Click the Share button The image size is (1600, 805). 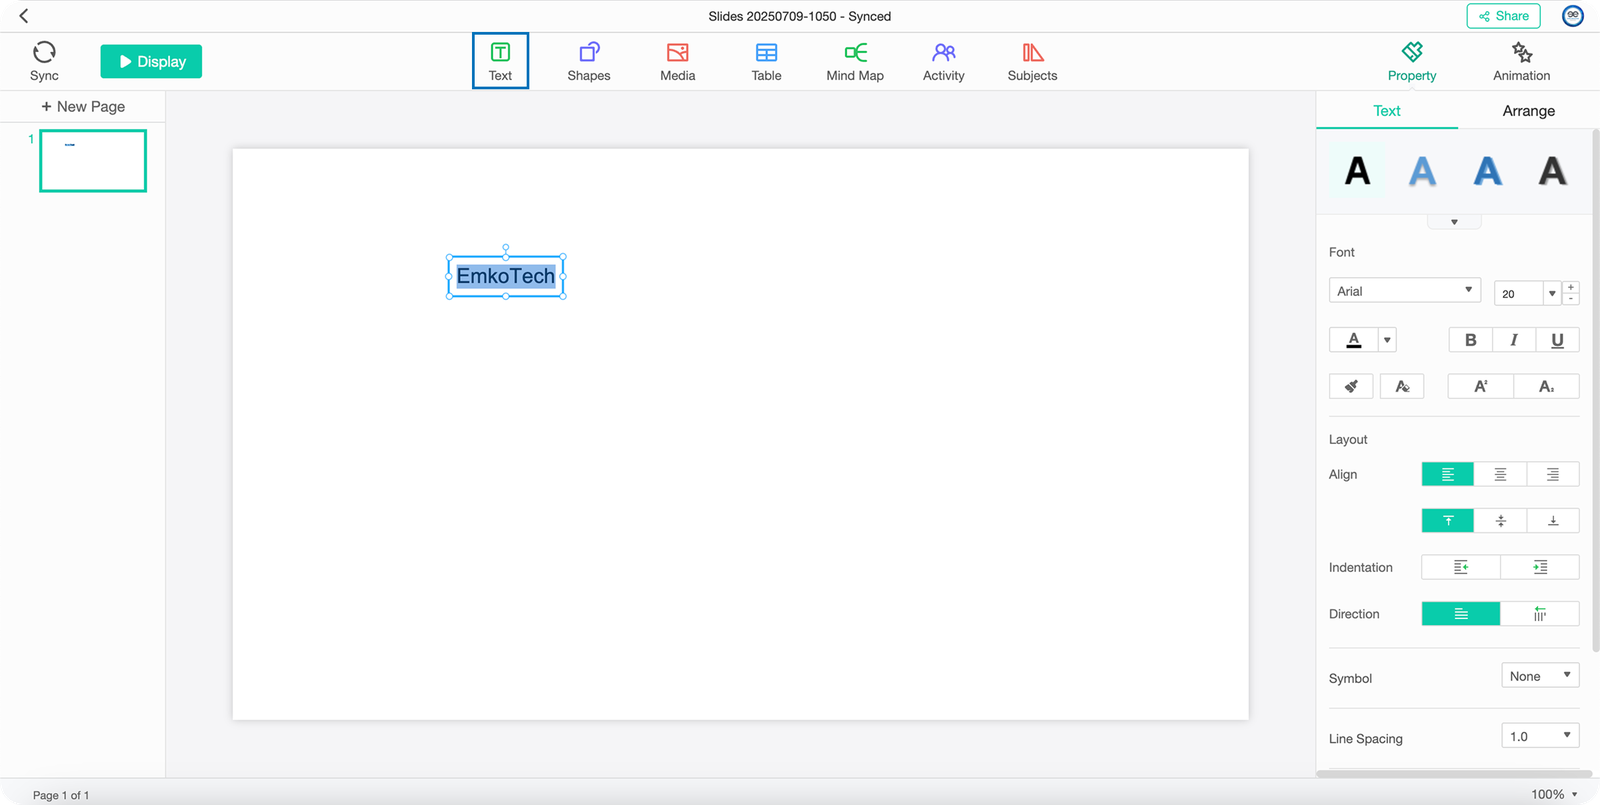click(1503, 16)
